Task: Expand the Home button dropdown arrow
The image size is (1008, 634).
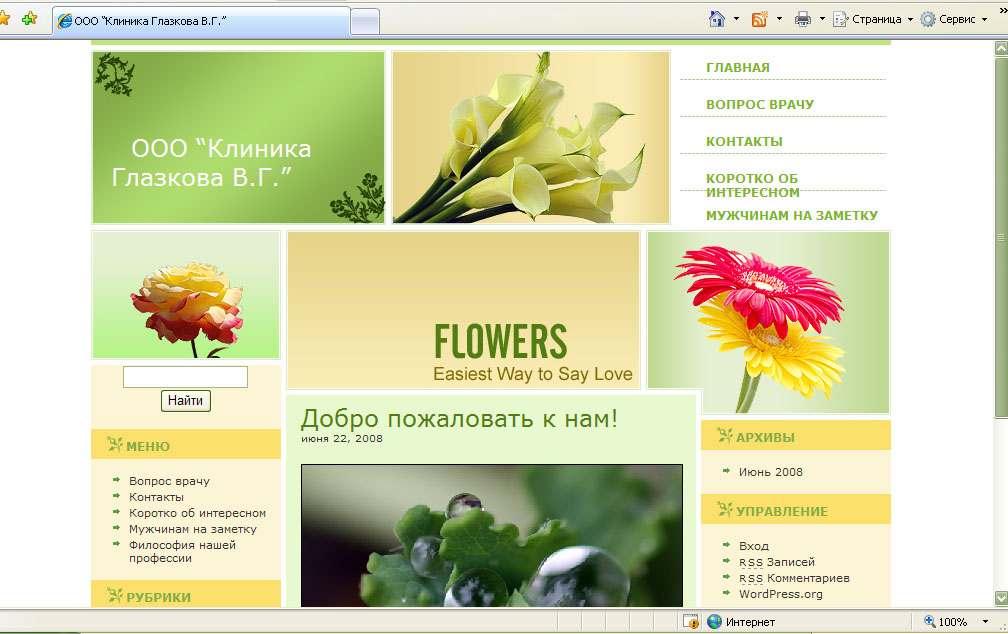Action: tap(737, 19)
